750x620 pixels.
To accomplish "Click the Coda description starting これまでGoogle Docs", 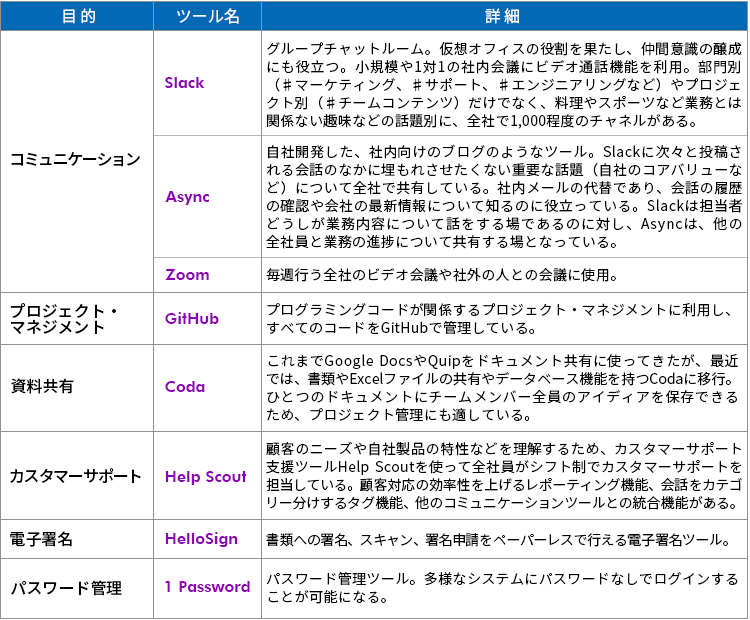I will click(x=502, y=388).
